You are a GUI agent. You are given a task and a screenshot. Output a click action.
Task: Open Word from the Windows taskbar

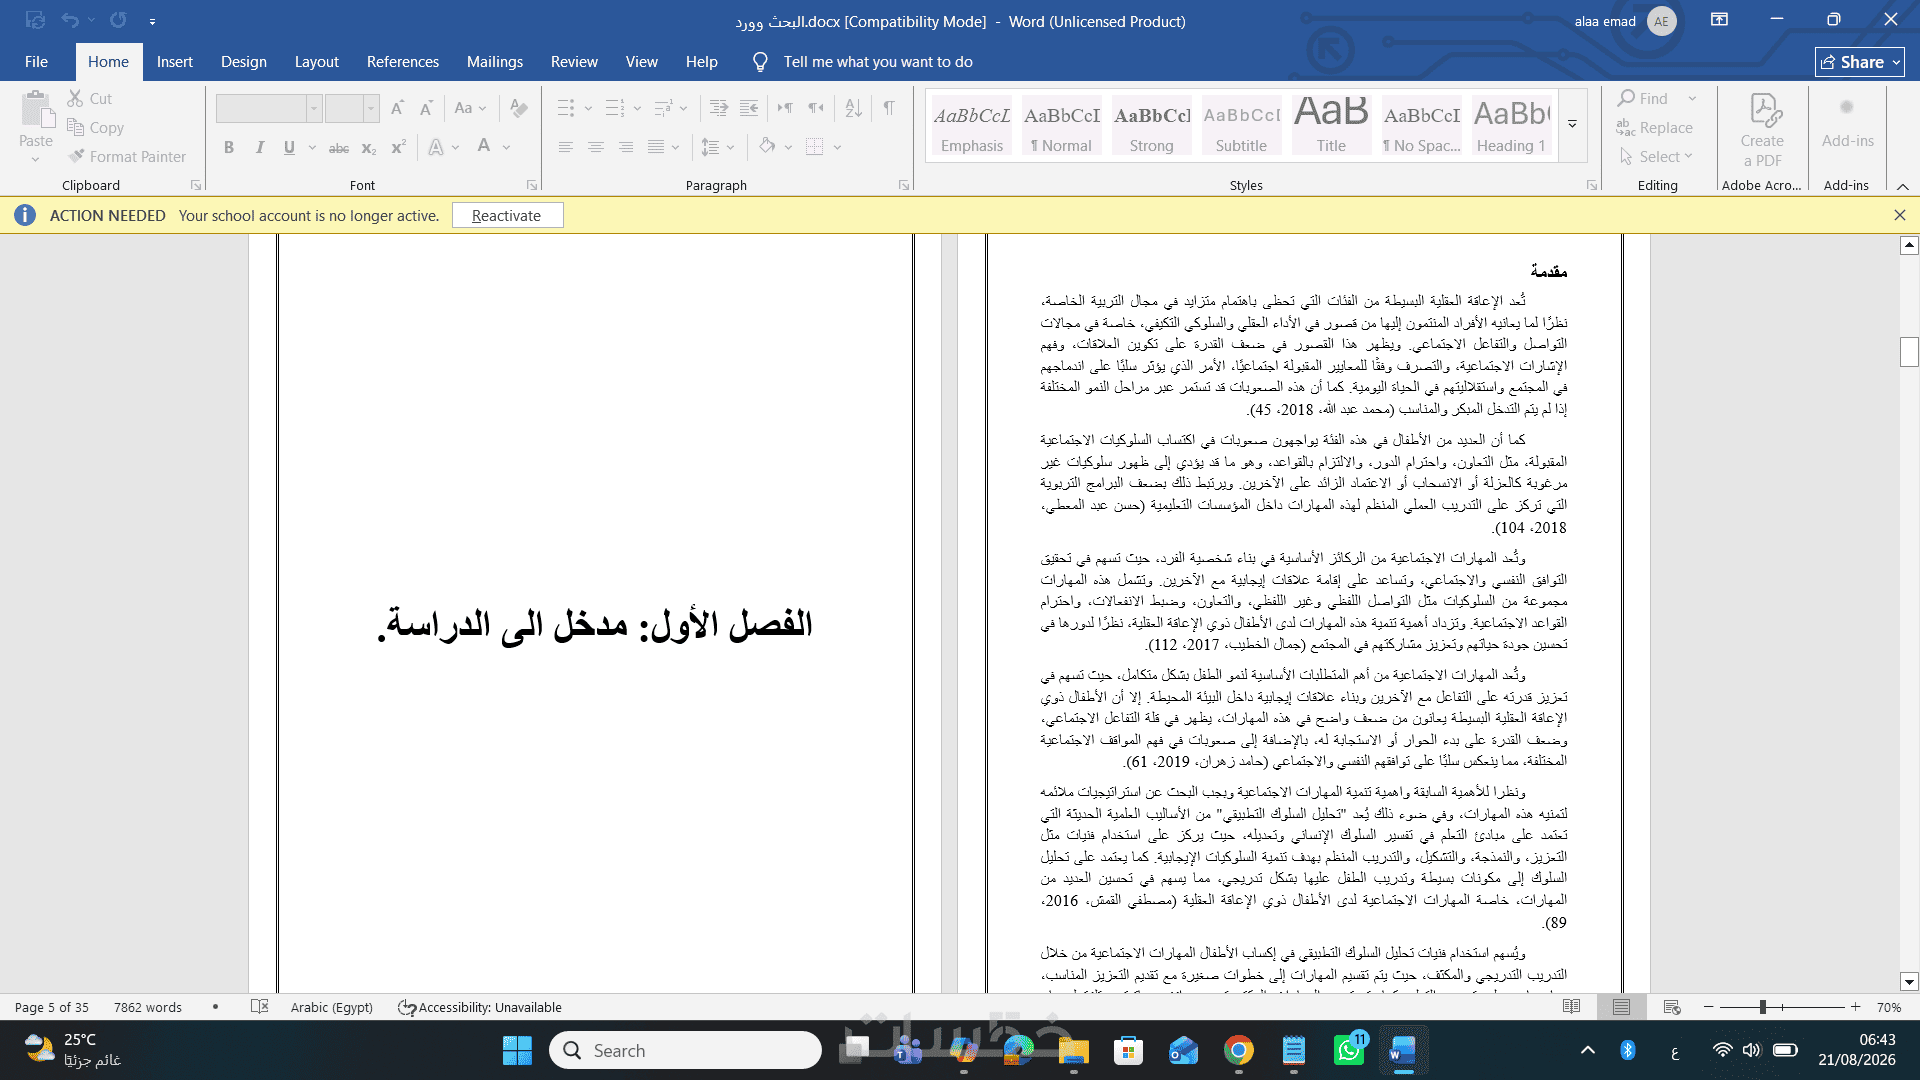point(1402,1050)
